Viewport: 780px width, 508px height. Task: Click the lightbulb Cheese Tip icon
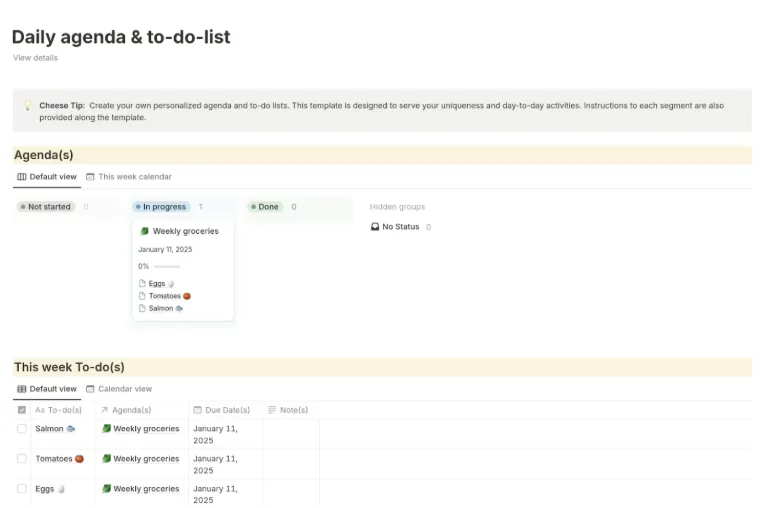click(28, 105)
